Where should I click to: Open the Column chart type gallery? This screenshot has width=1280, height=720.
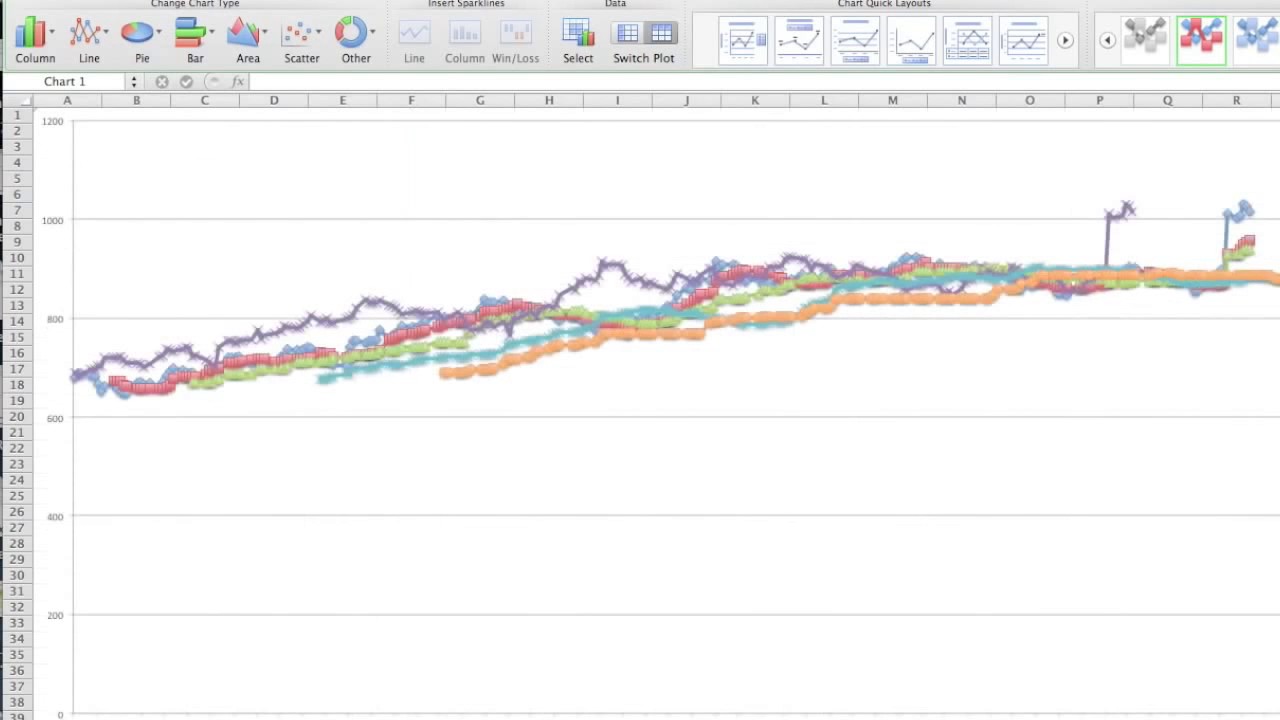click(x=31, y=33)
